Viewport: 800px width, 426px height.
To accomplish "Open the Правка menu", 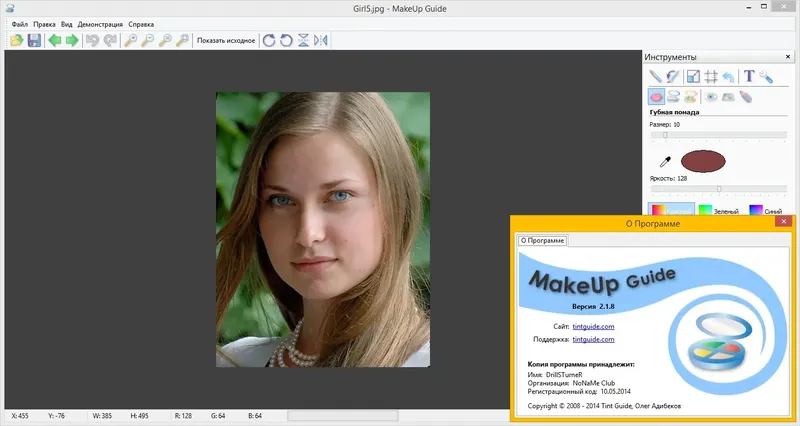I will click(44, 24).
